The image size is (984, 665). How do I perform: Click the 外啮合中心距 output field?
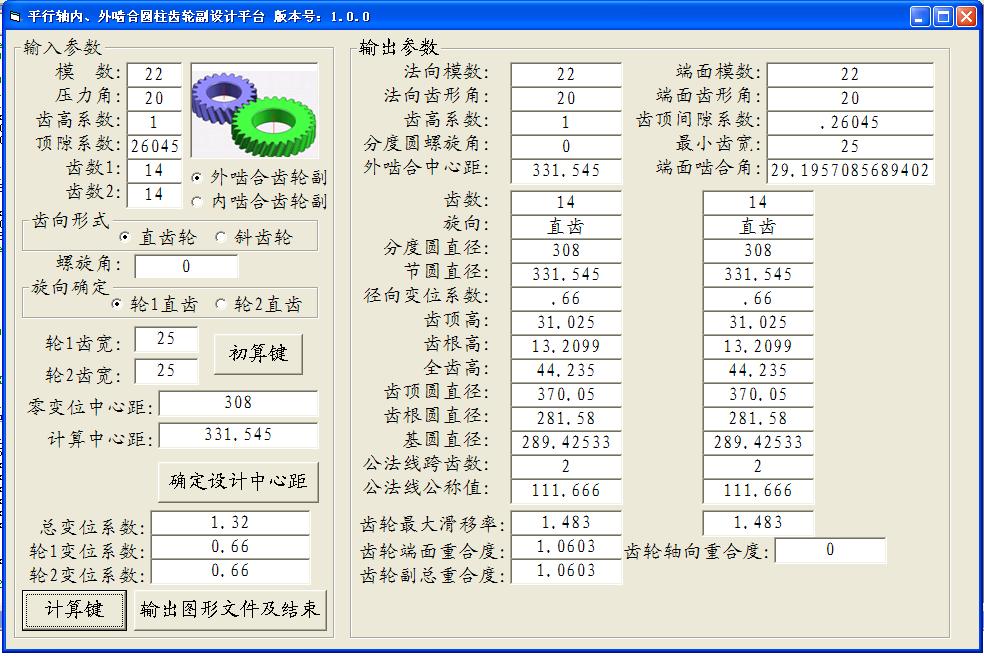point(566,171)
